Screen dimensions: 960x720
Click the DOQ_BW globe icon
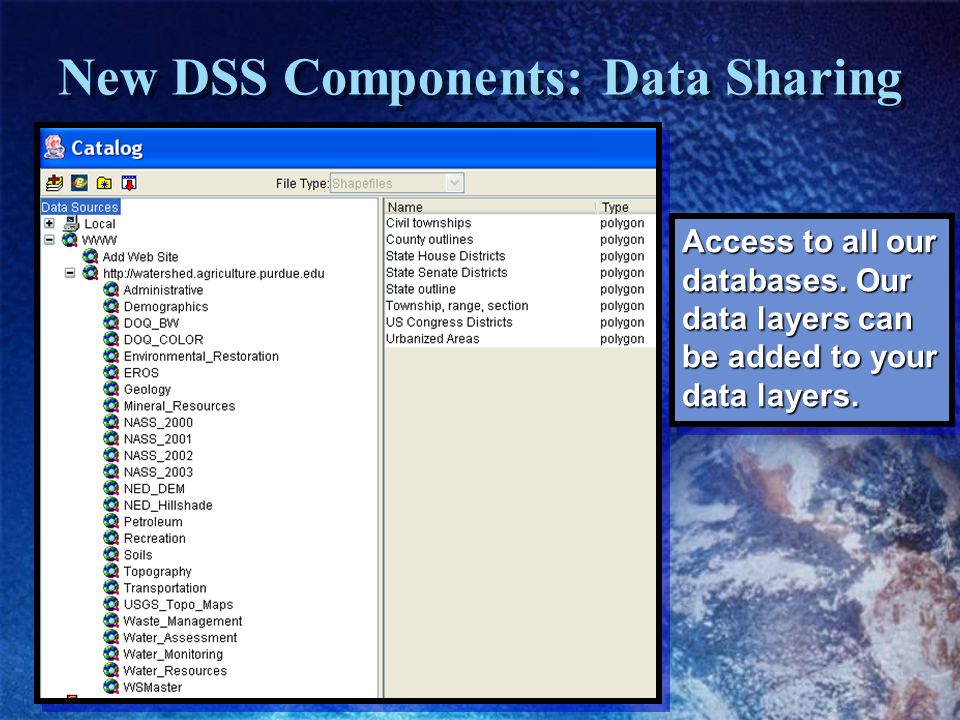point(111,322)
